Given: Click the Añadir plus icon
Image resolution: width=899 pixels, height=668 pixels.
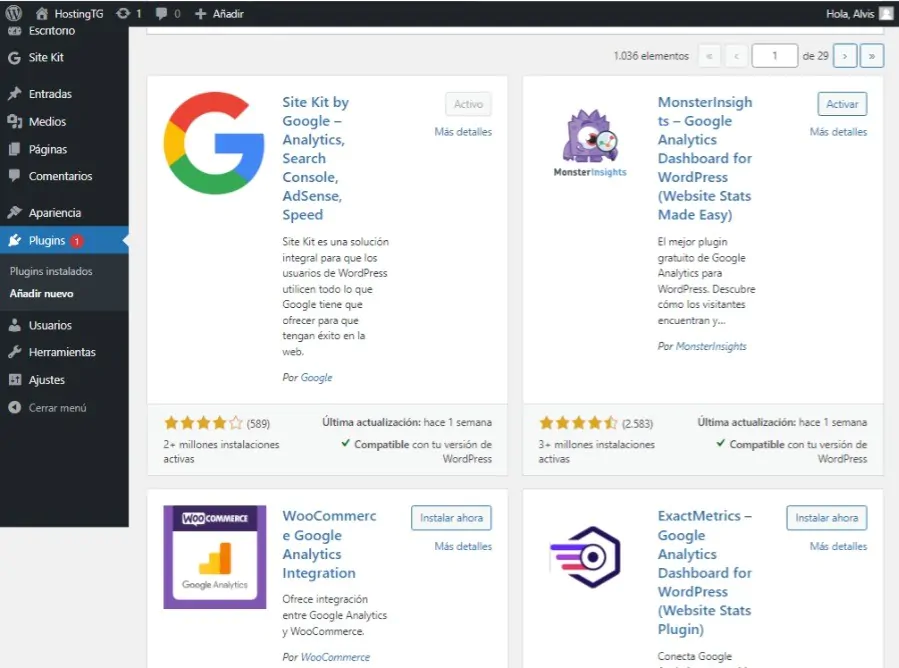Looking at the screenshot, I should (200, 13).
